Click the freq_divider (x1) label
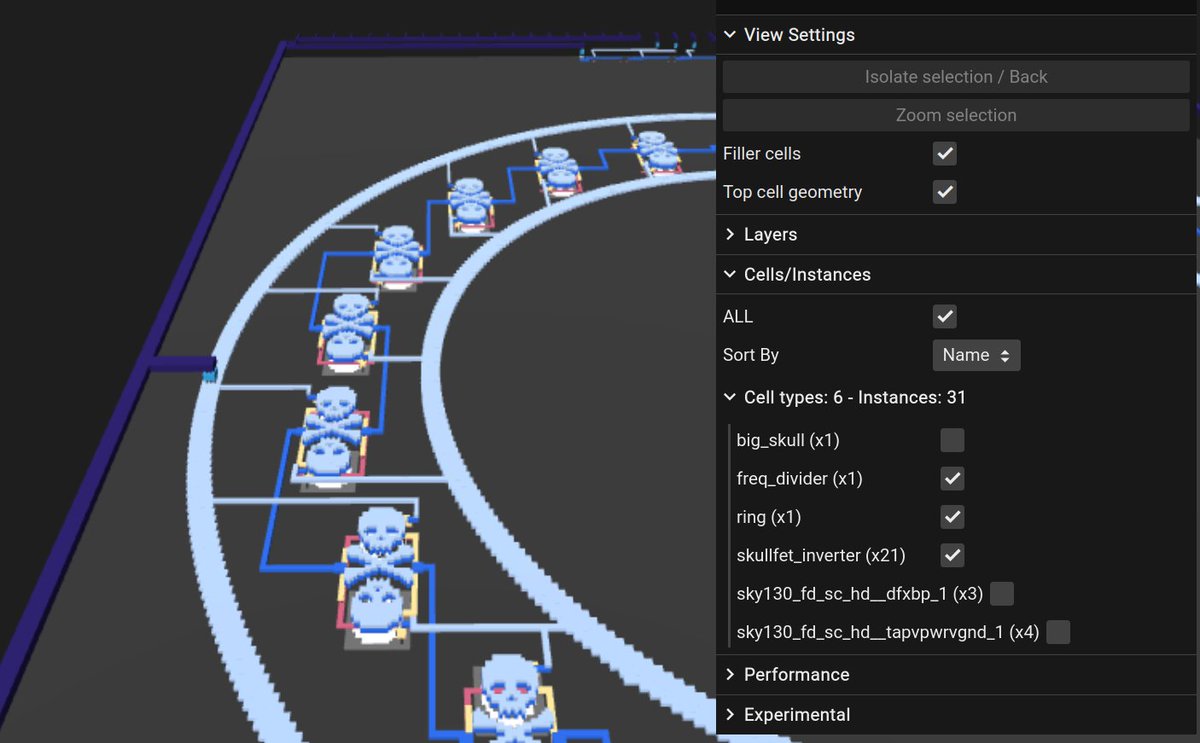 coord(800,479)
